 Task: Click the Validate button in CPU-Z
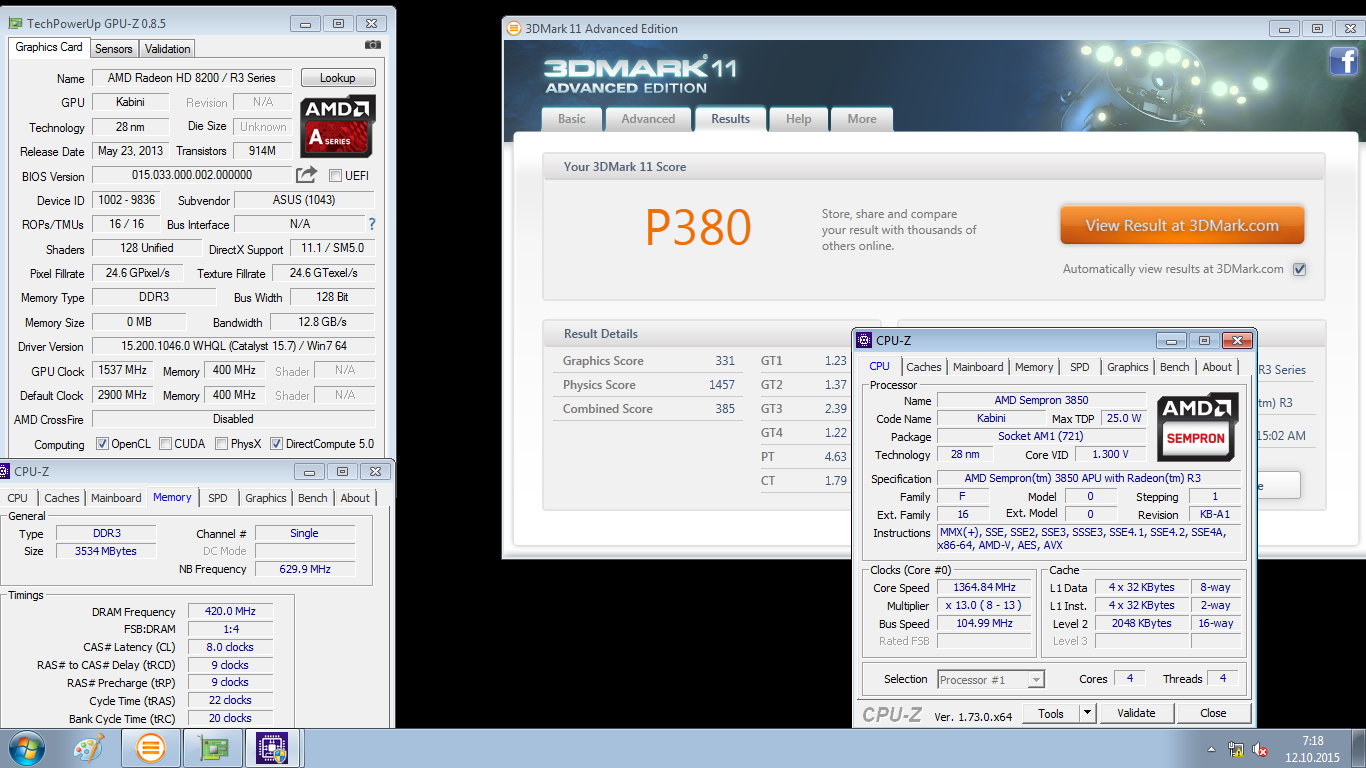(x=1136, y=713)
